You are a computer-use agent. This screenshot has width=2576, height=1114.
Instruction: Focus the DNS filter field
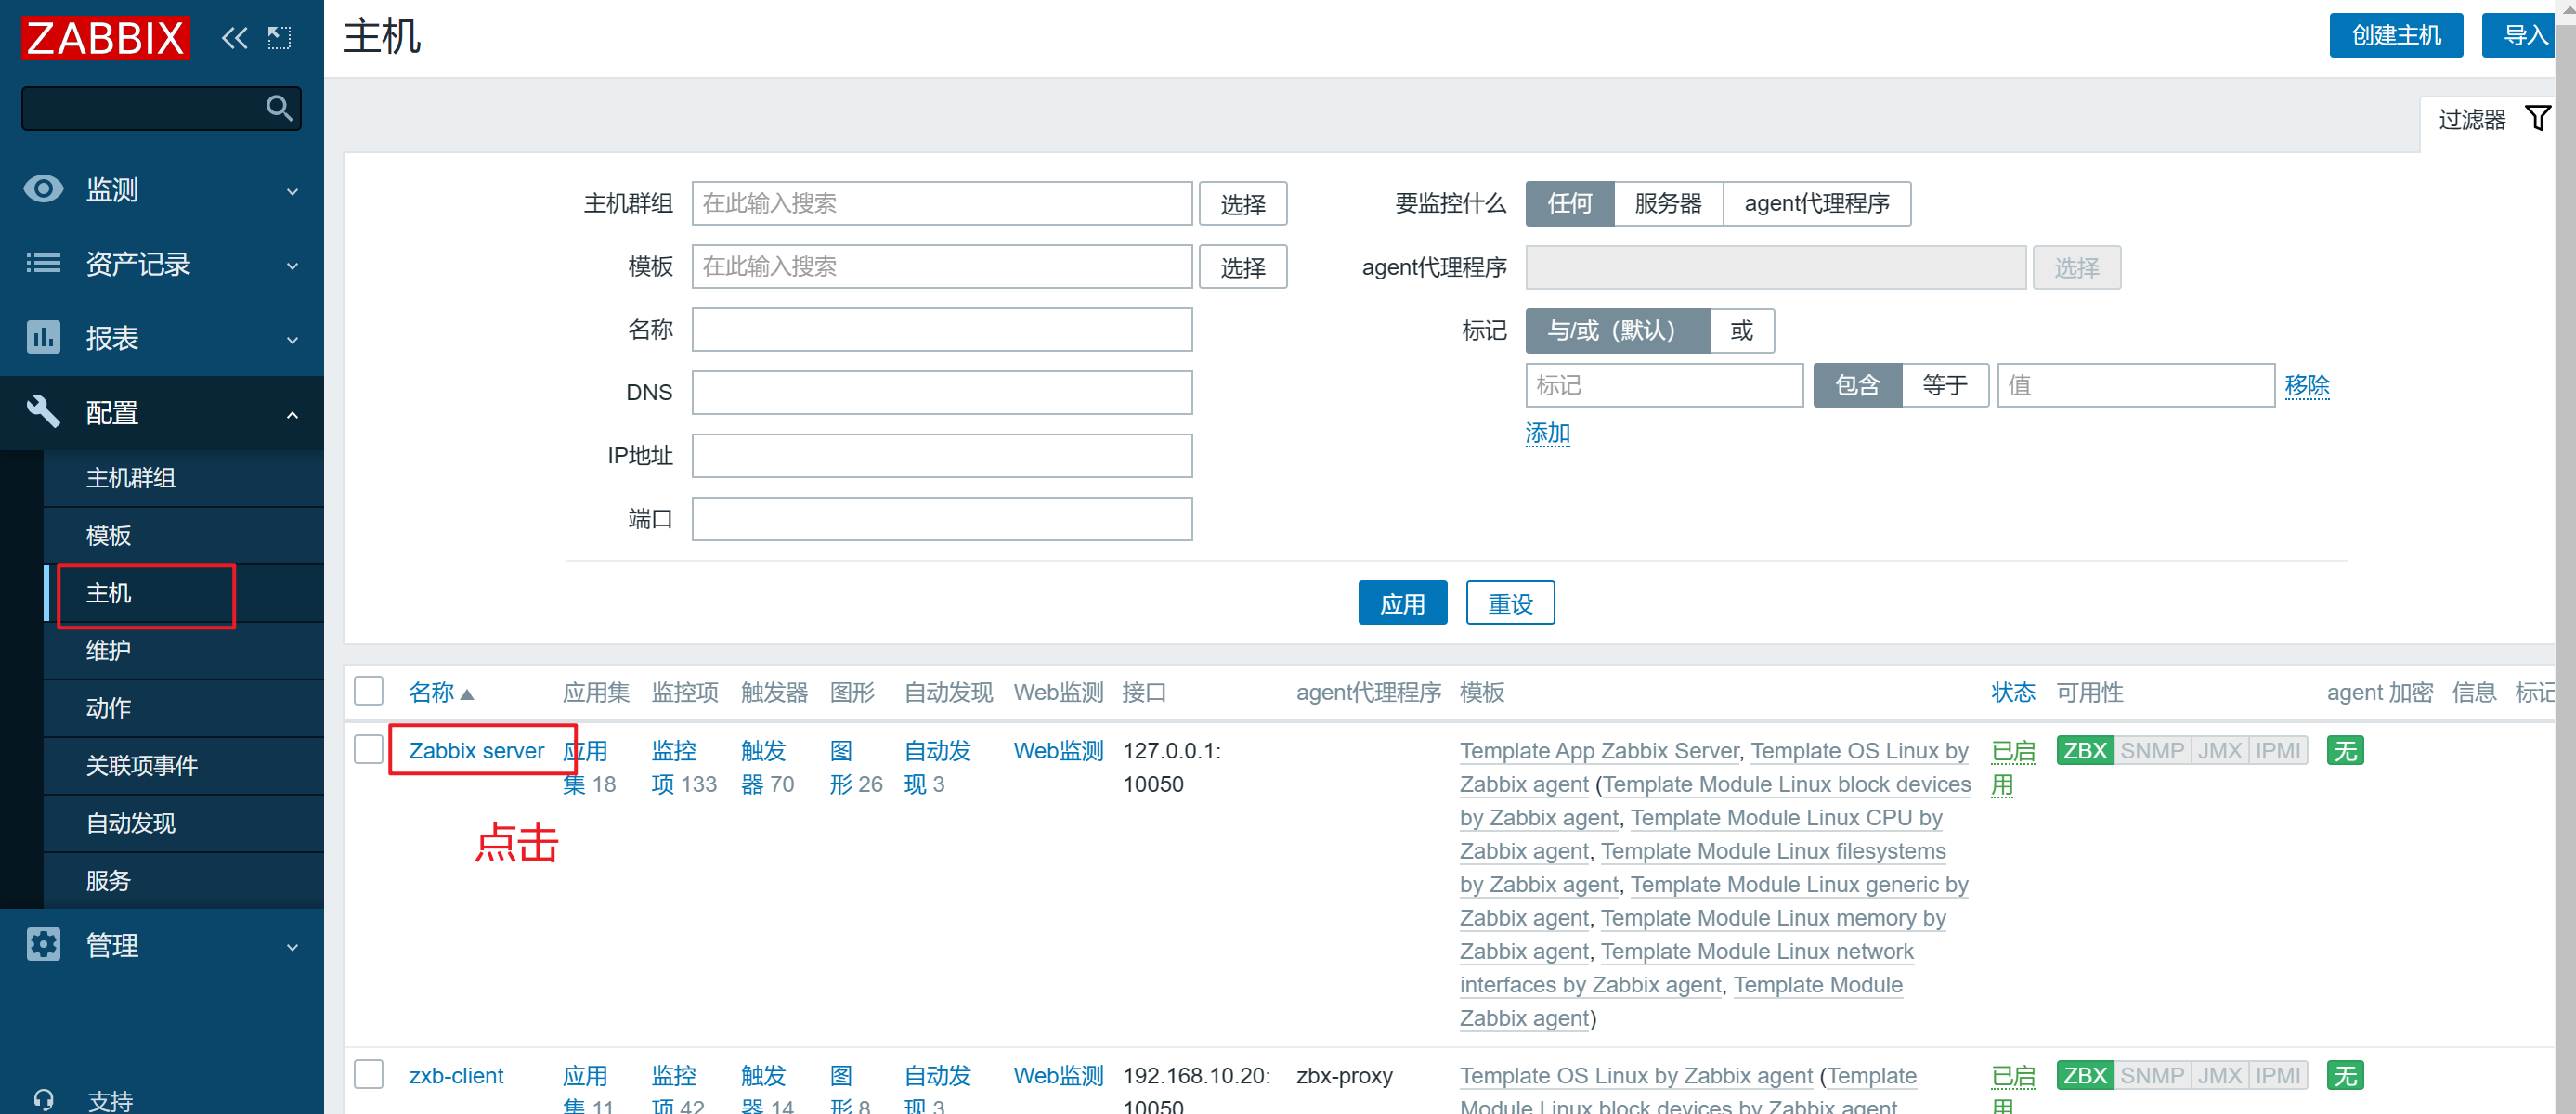[x=942, y=393]
